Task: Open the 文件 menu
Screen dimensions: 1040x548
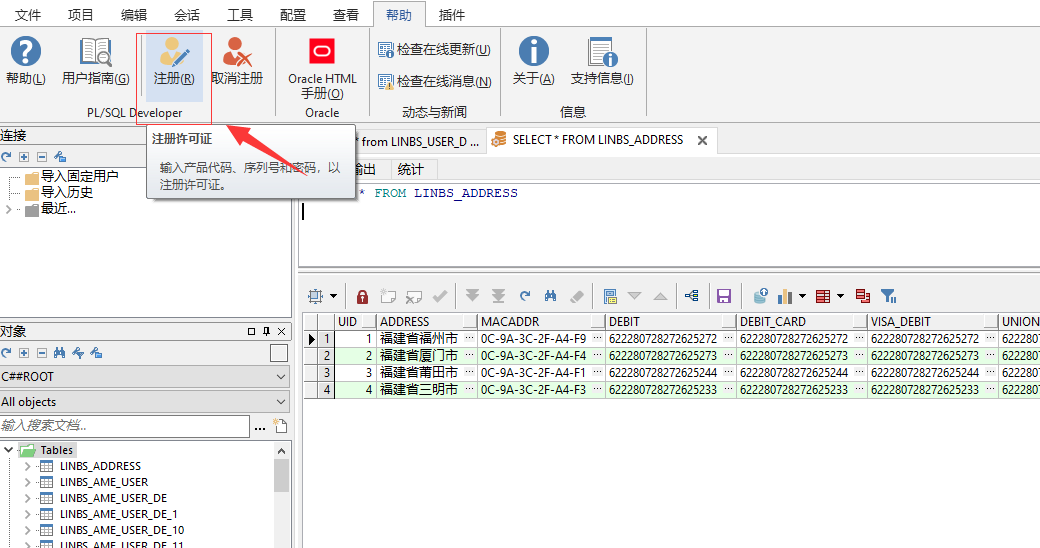Action: tap(27, 15)
